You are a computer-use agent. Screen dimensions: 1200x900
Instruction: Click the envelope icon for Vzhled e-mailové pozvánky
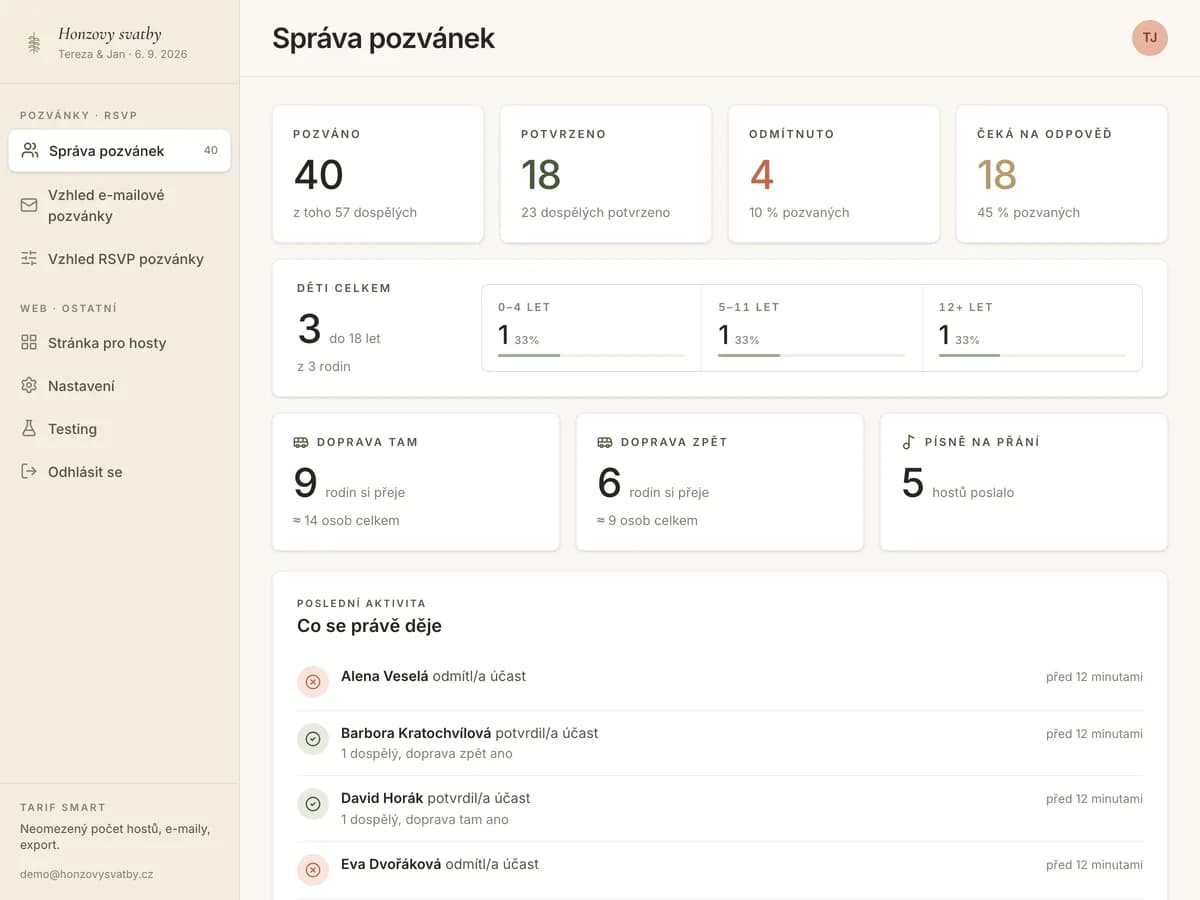pos(29,205)
